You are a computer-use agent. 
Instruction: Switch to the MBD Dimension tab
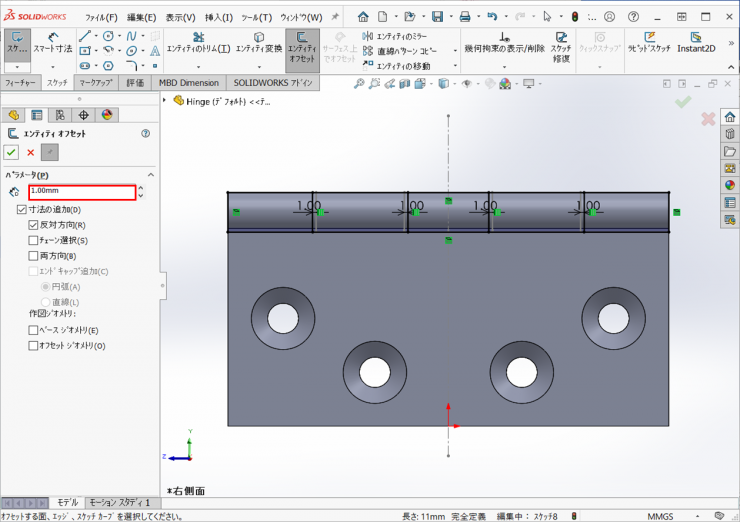tap(189, 83)
